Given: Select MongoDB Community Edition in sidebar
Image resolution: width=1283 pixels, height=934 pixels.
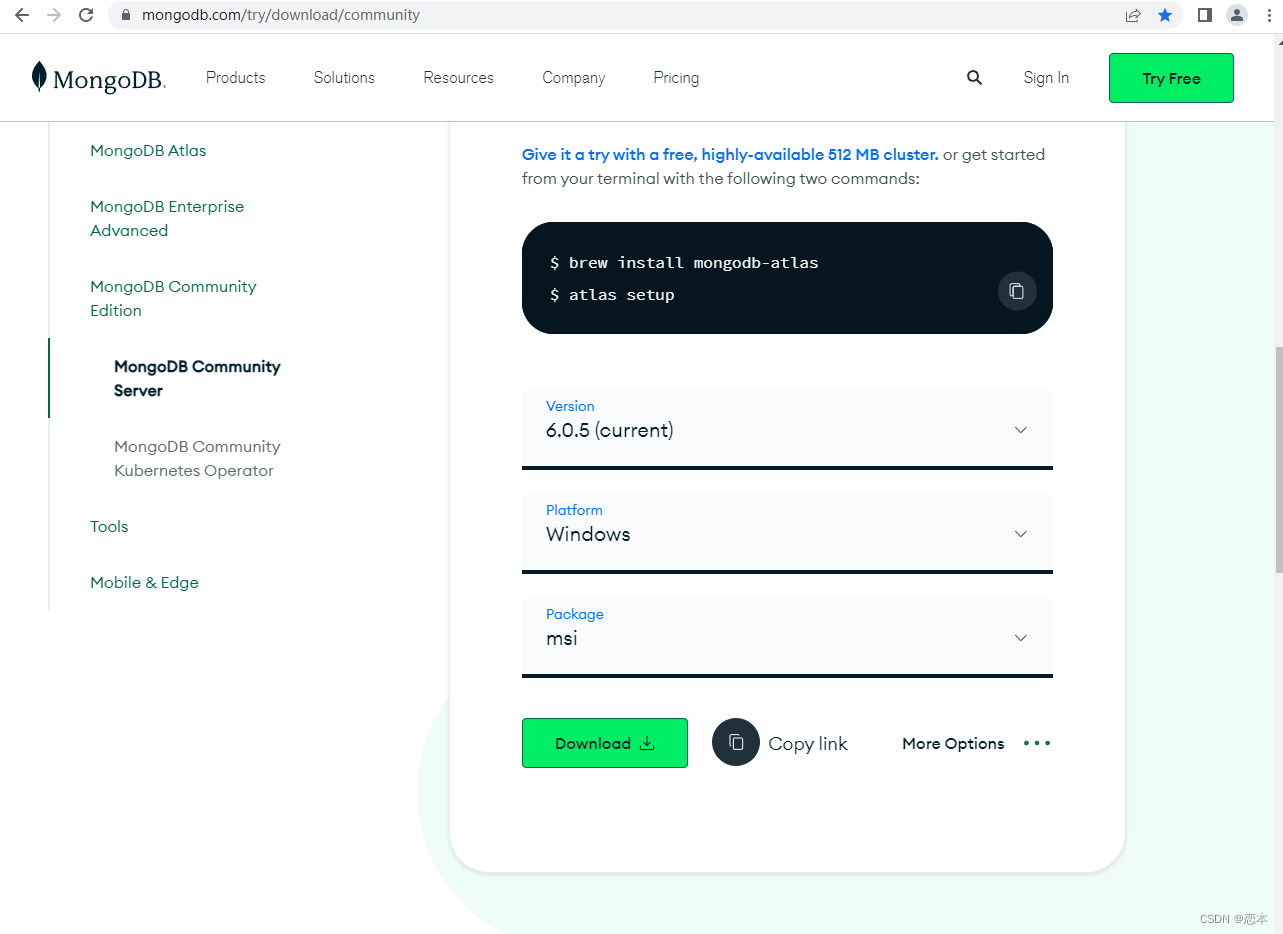Looking at the screenshot, I should (x=173, y=298).
